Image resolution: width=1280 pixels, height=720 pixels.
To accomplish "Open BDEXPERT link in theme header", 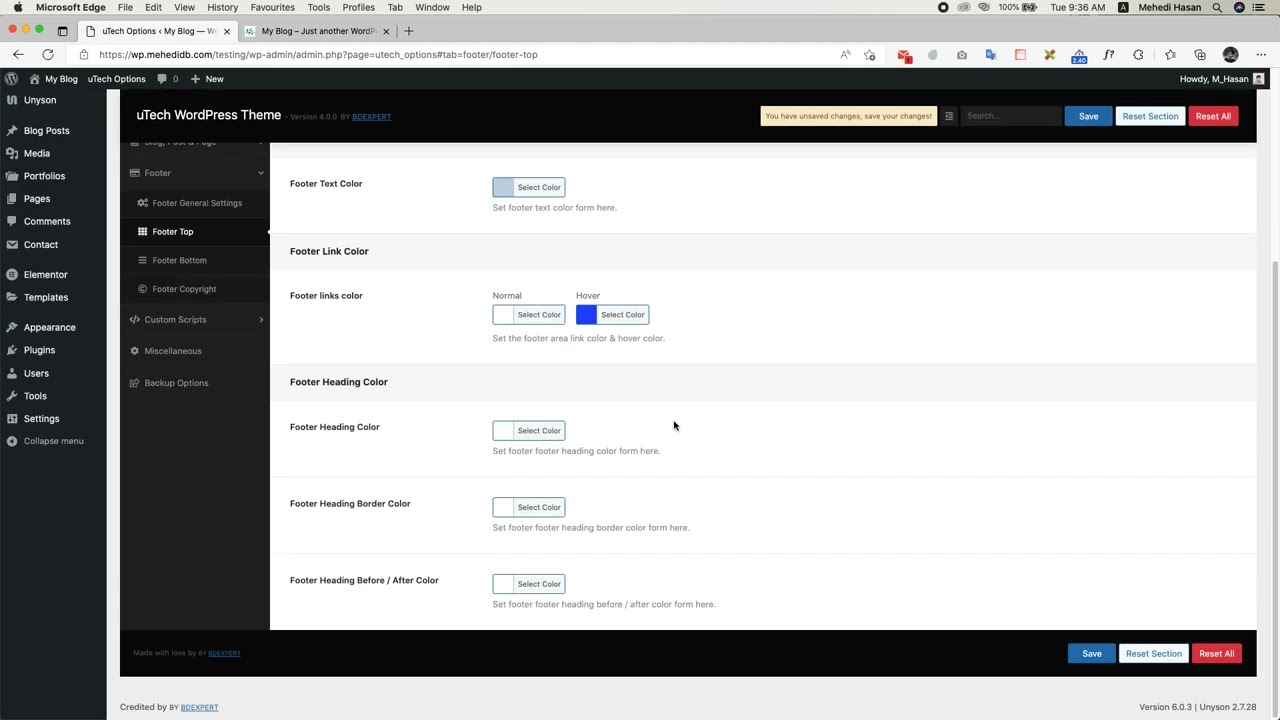I will (x=371, y=117).
